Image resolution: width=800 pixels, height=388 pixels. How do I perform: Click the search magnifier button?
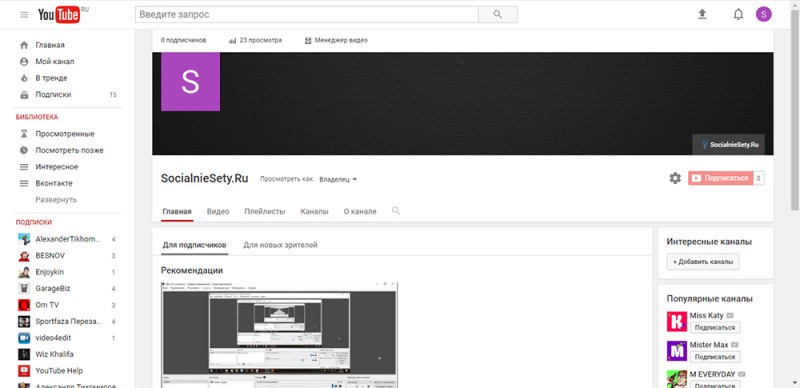tap(498, 14)
